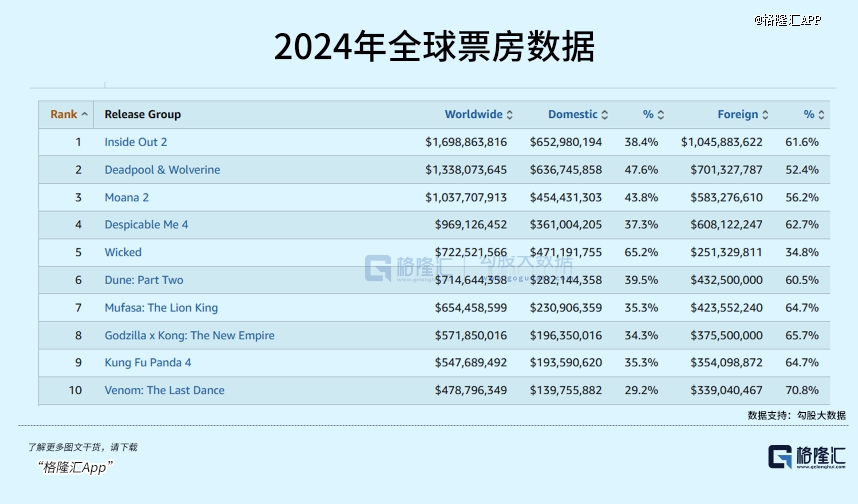This screenshot has height=504, width=858.
Task: Open Venom: The Last Dance link
Action: pos(164,390)
